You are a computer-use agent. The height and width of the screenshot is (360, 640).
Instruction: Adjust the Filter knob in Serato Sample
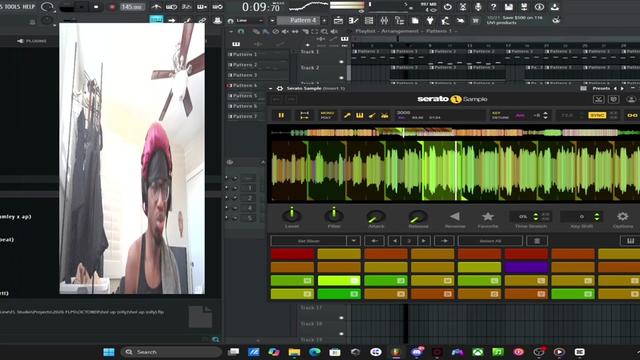334,215
